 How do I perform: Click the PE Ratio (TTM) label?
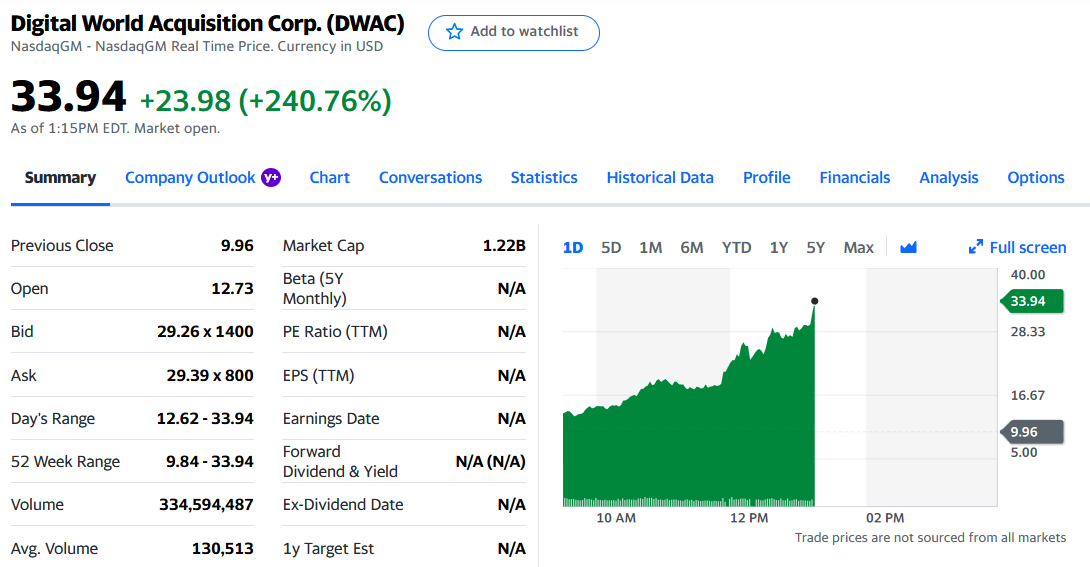[335, 331]
